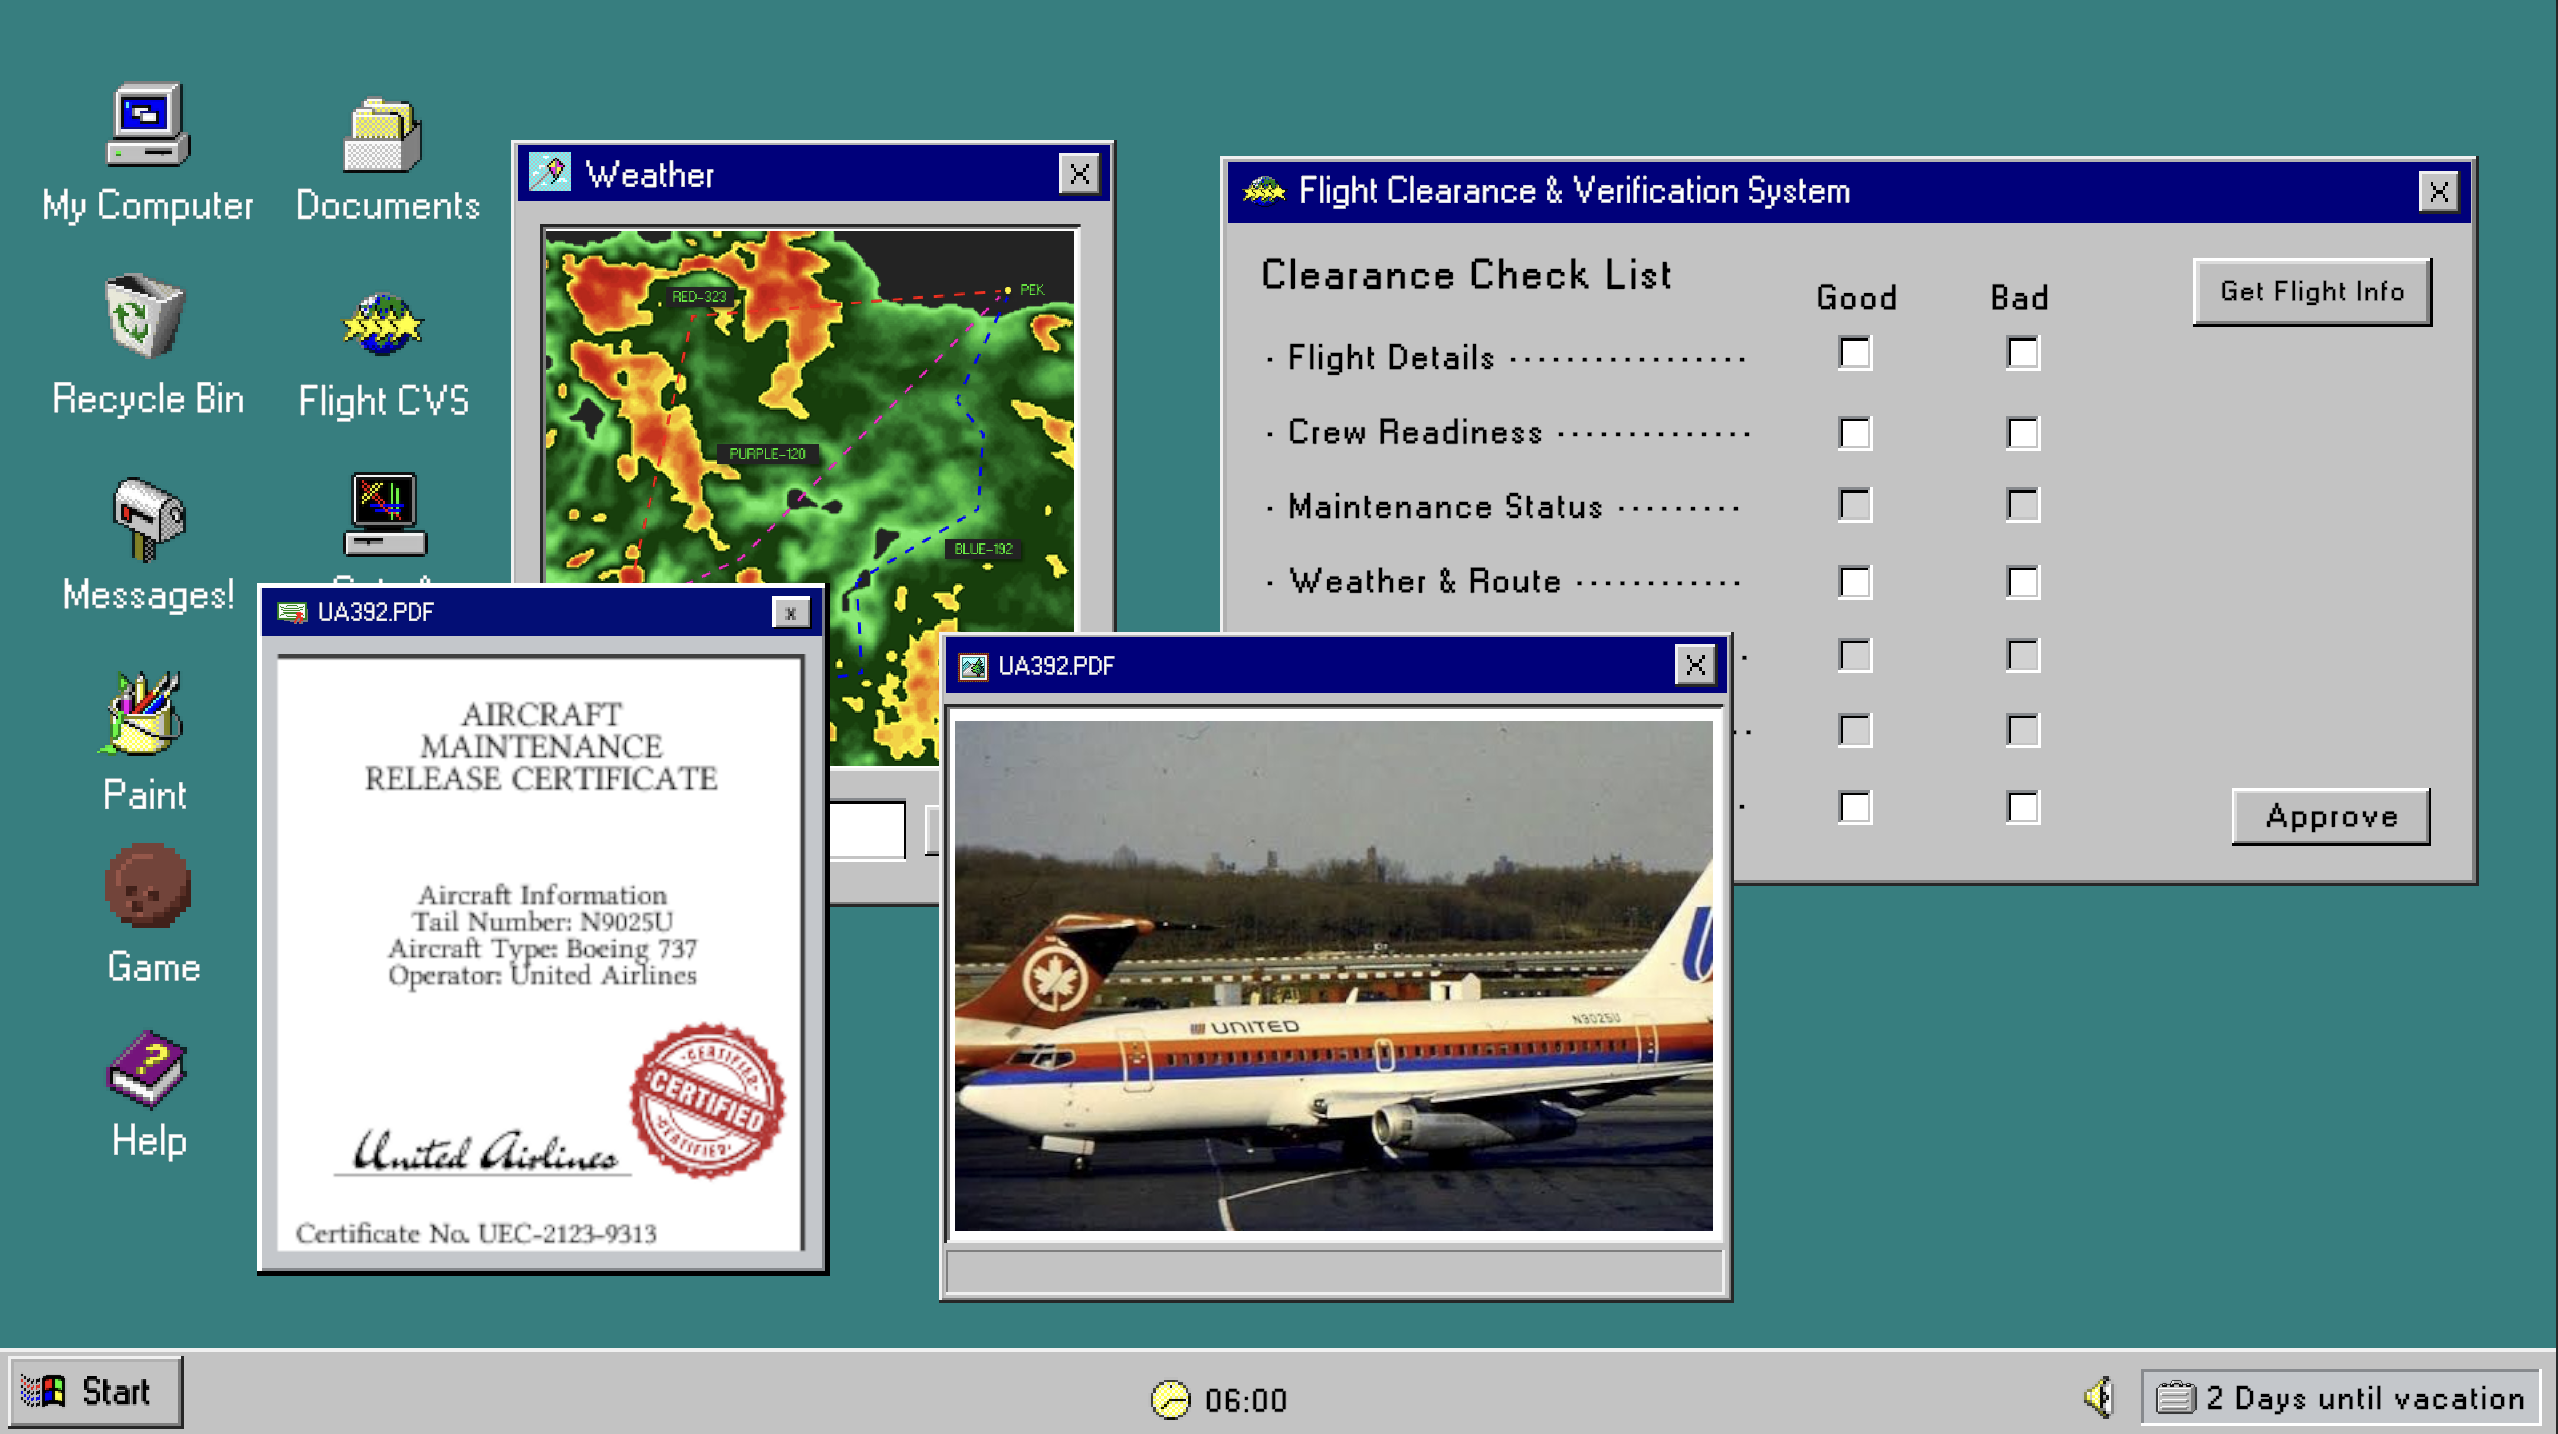Close the airplane photo UA392.PDF window
The width and height of the screenshot is (2558, 1434).
point(1695,665)
